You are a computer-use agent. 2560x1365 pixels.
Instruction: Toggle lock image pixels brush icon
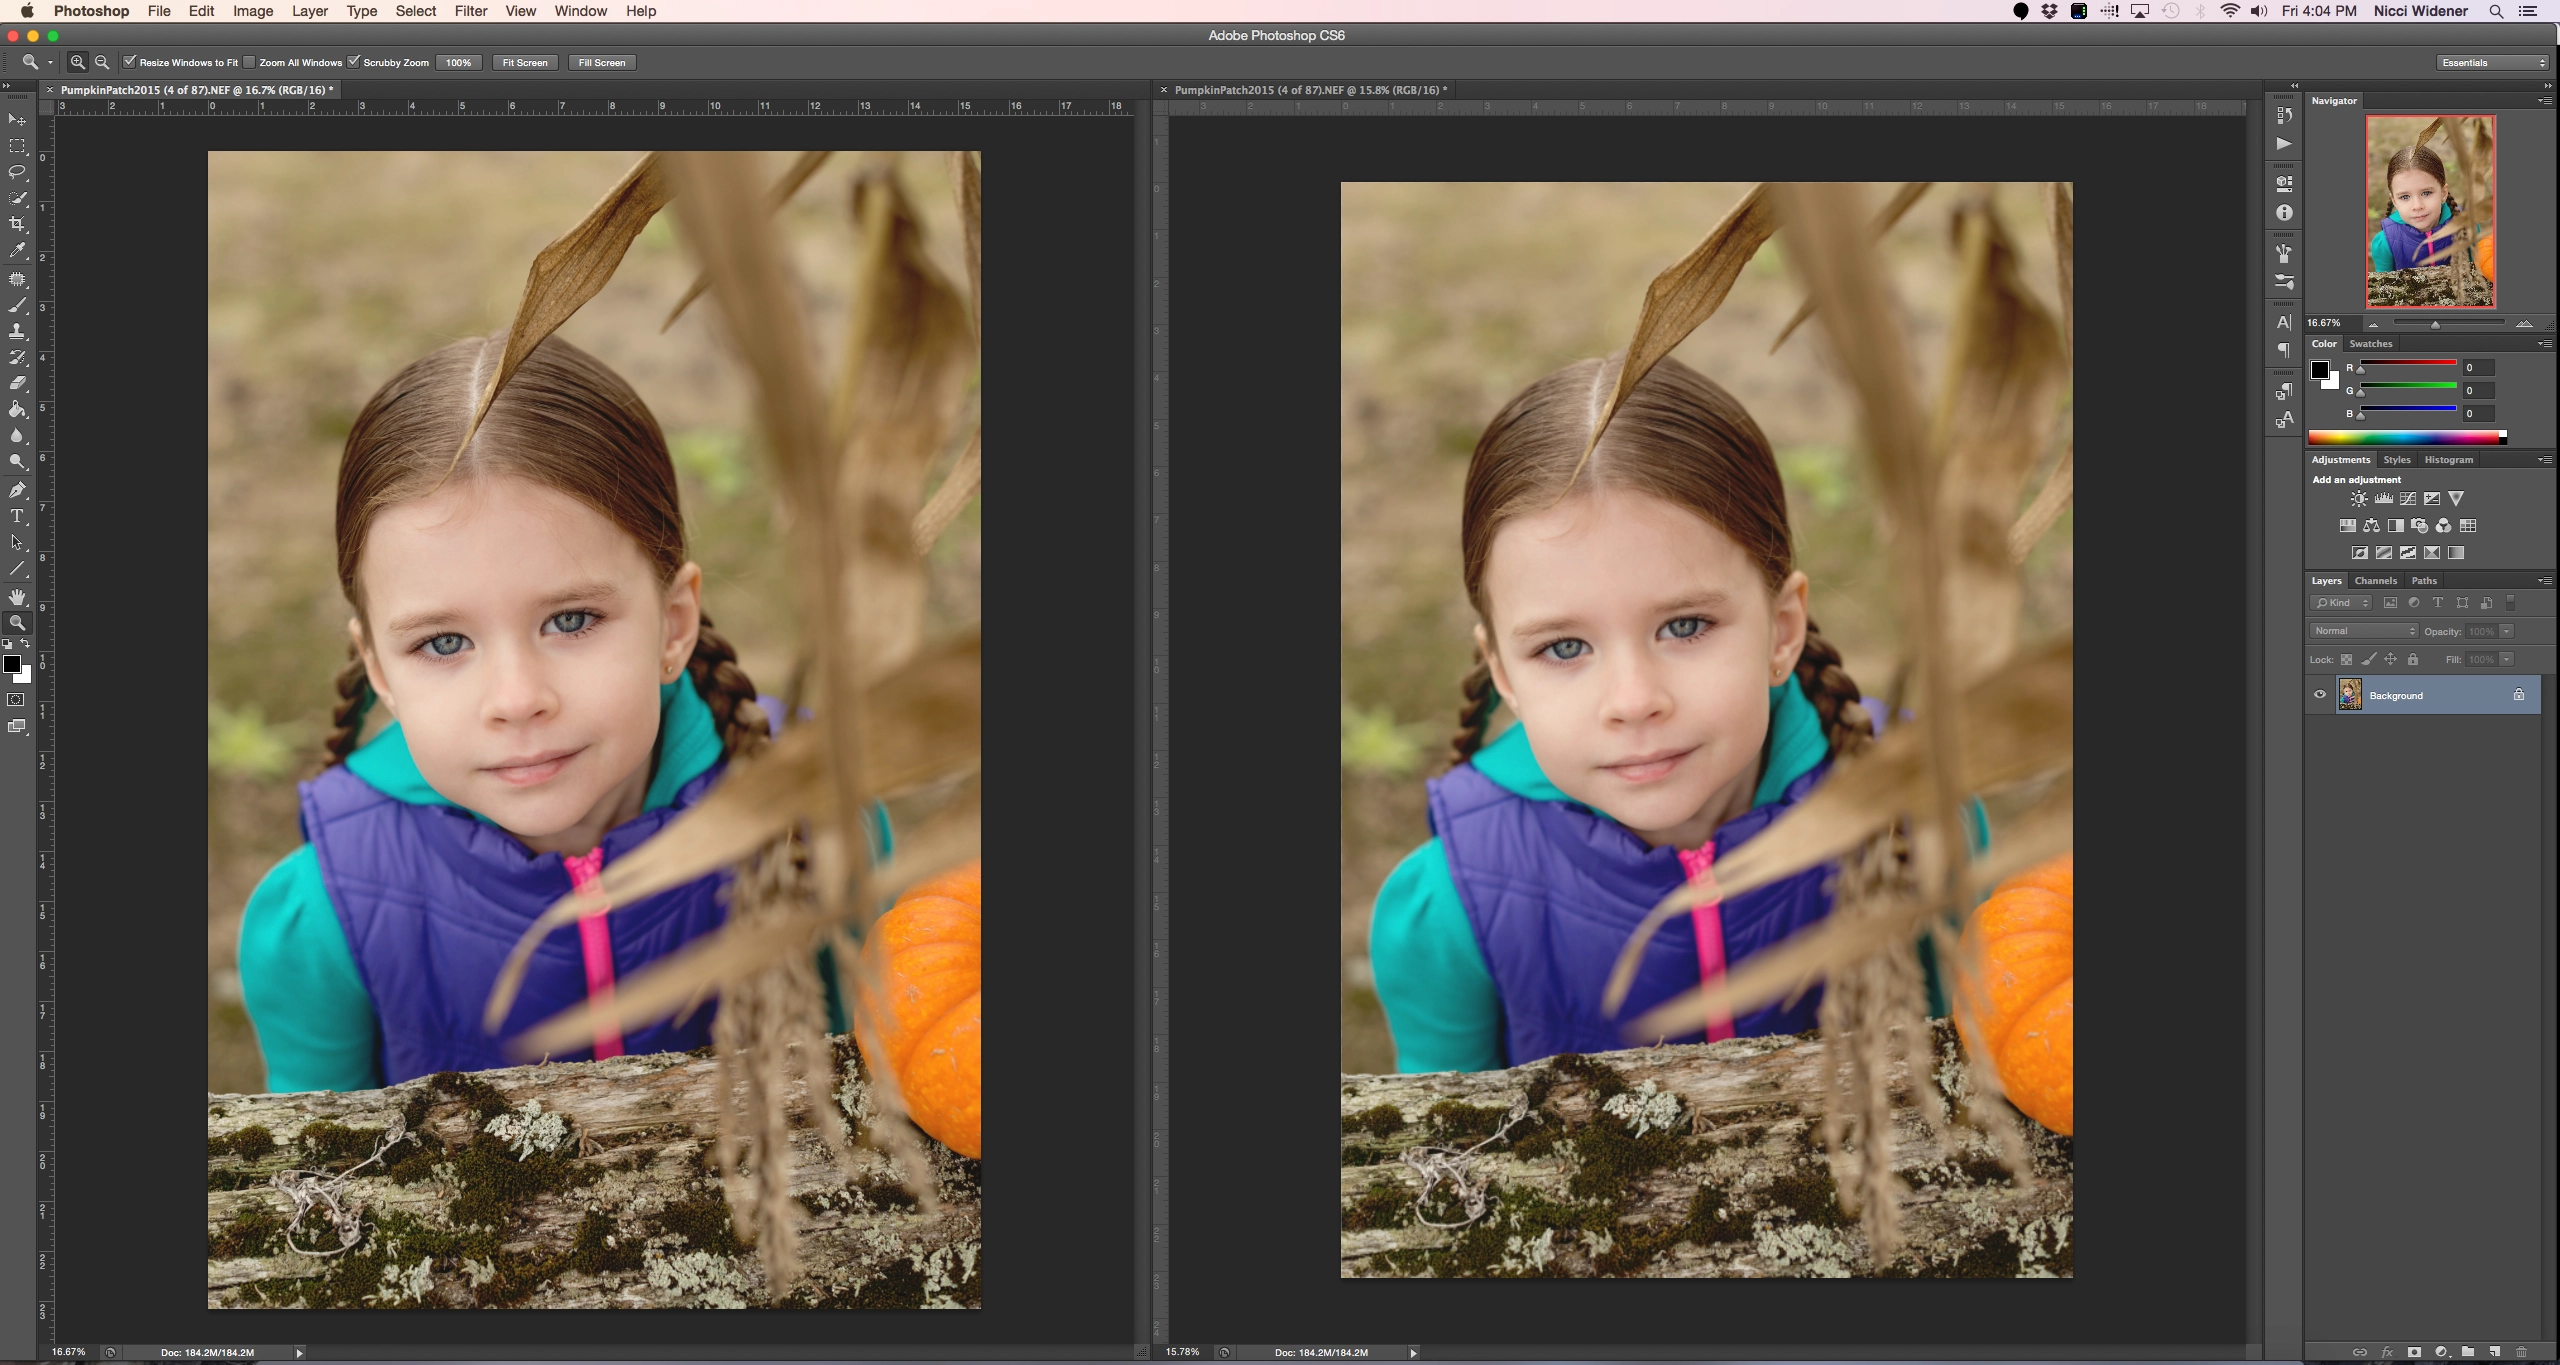tap(2368, 660)
